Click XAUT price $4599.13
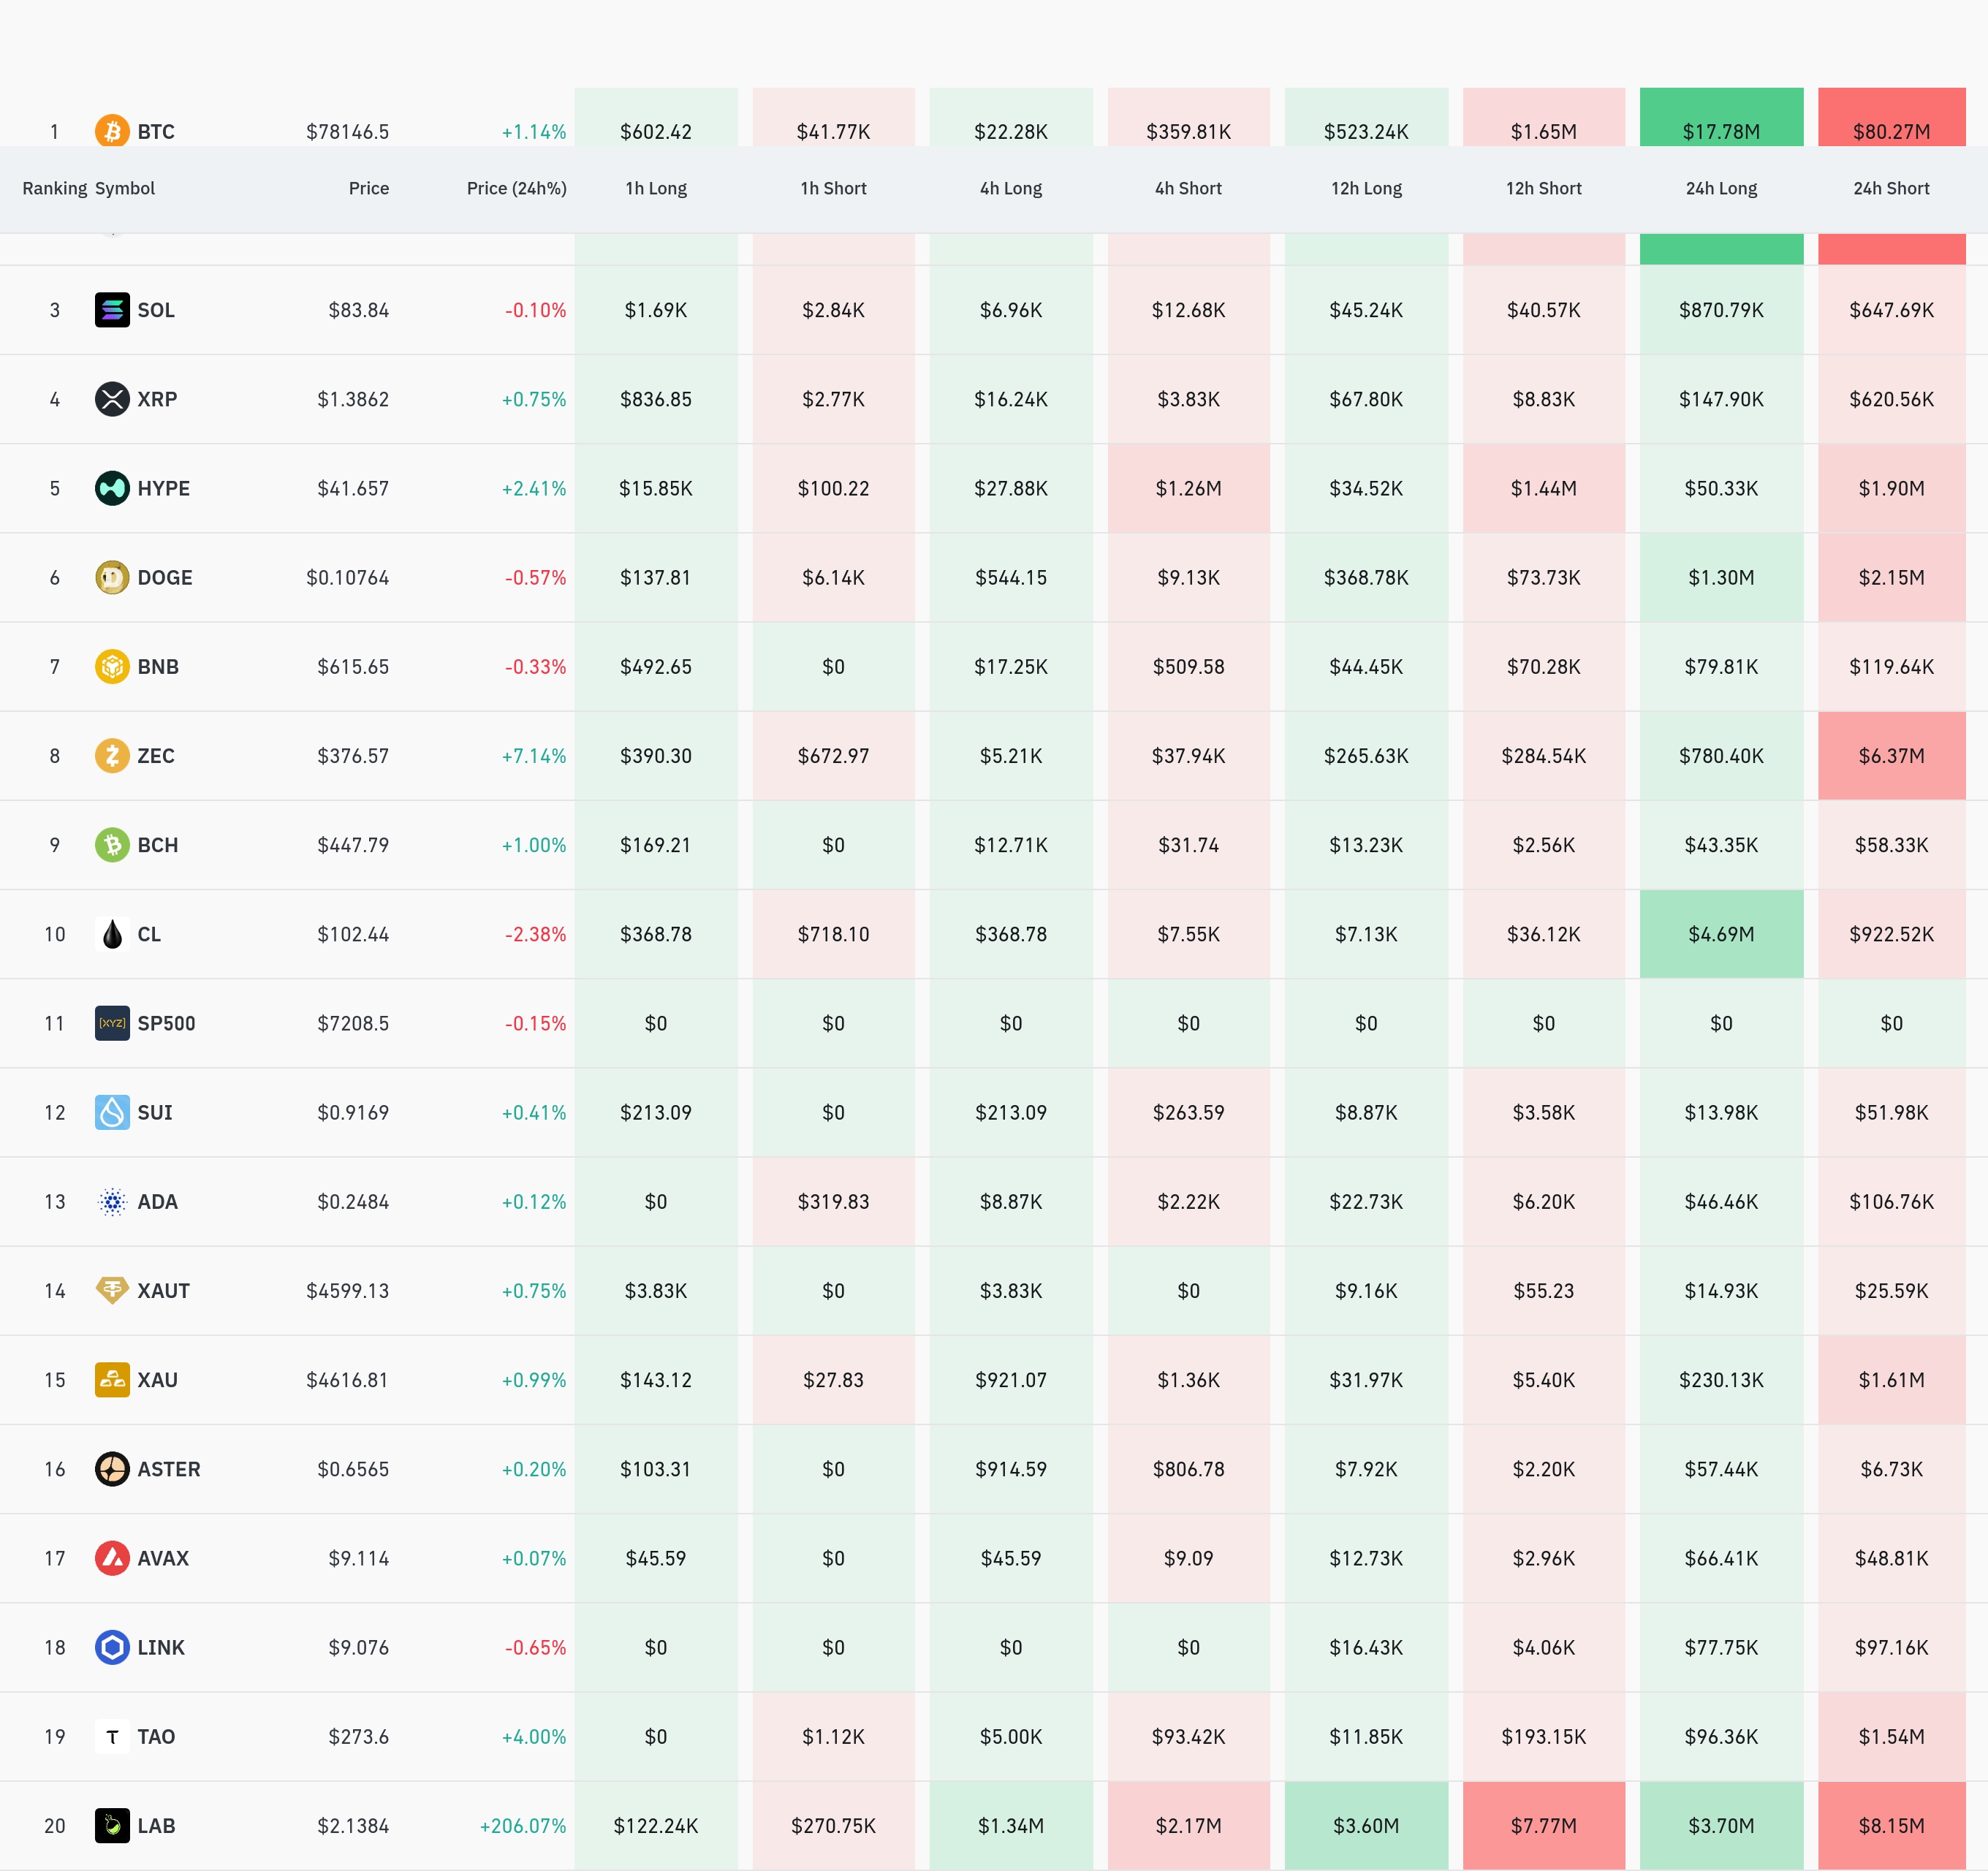 (348, 1290)
